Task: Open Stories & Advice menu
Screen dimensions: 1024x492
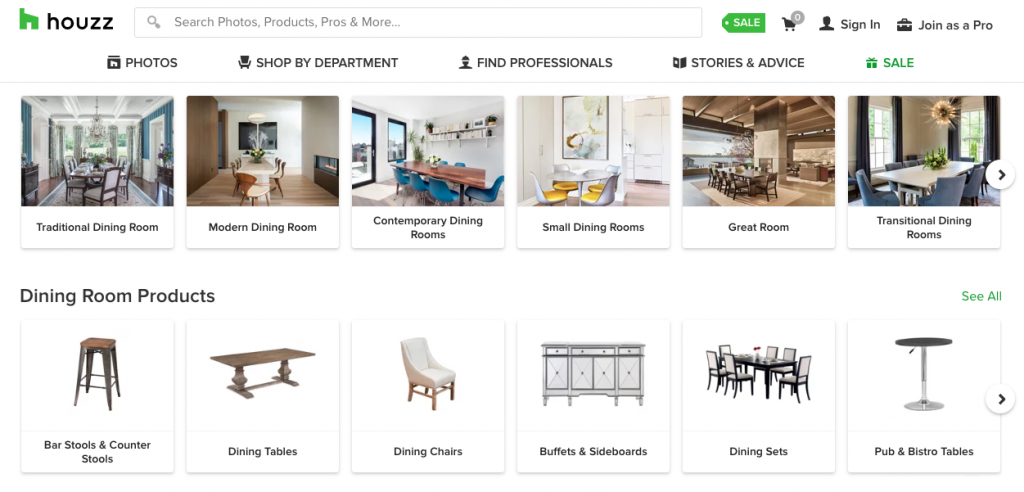Action: click(x=739, y=63)
